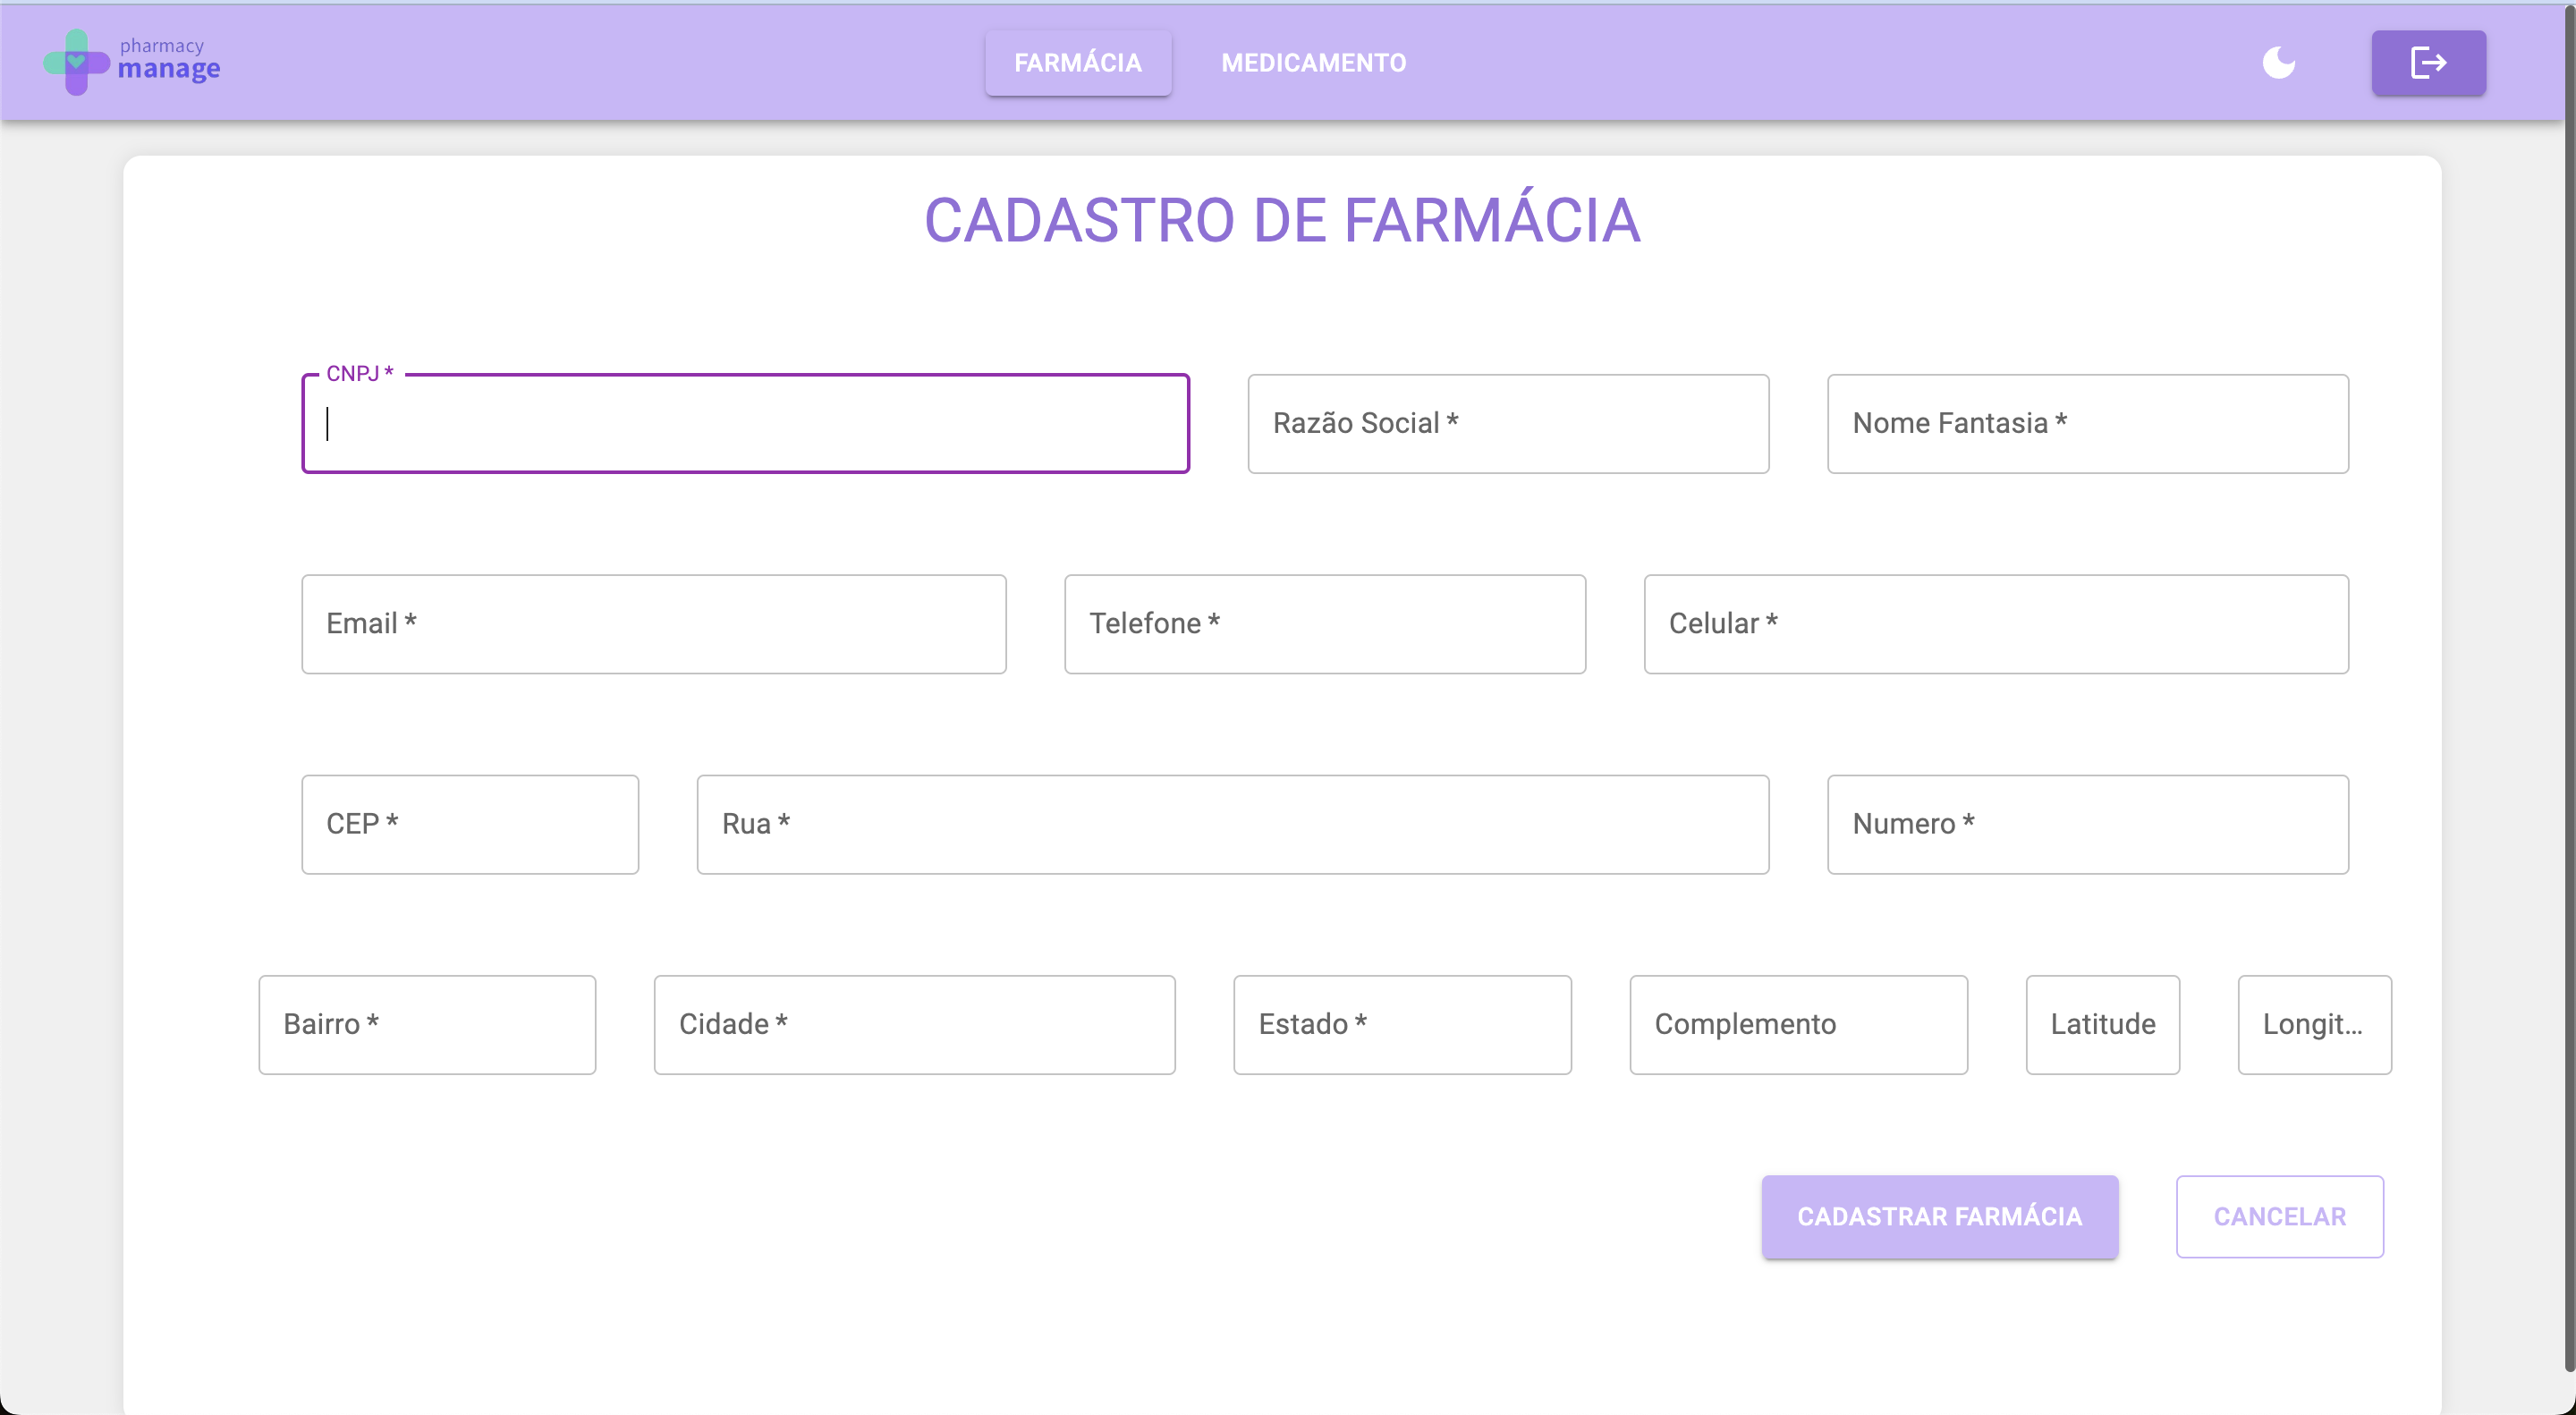
Task: Select the Nome Fantasia field
Action: pyautogui.click(x=2087, y=424)
